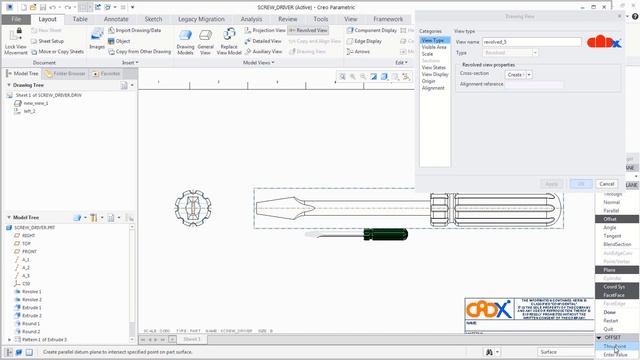The width and height of the screenshot is (640, 360).
Task: Open the Type dropdown in Drawing View
Action: (535, 53)
